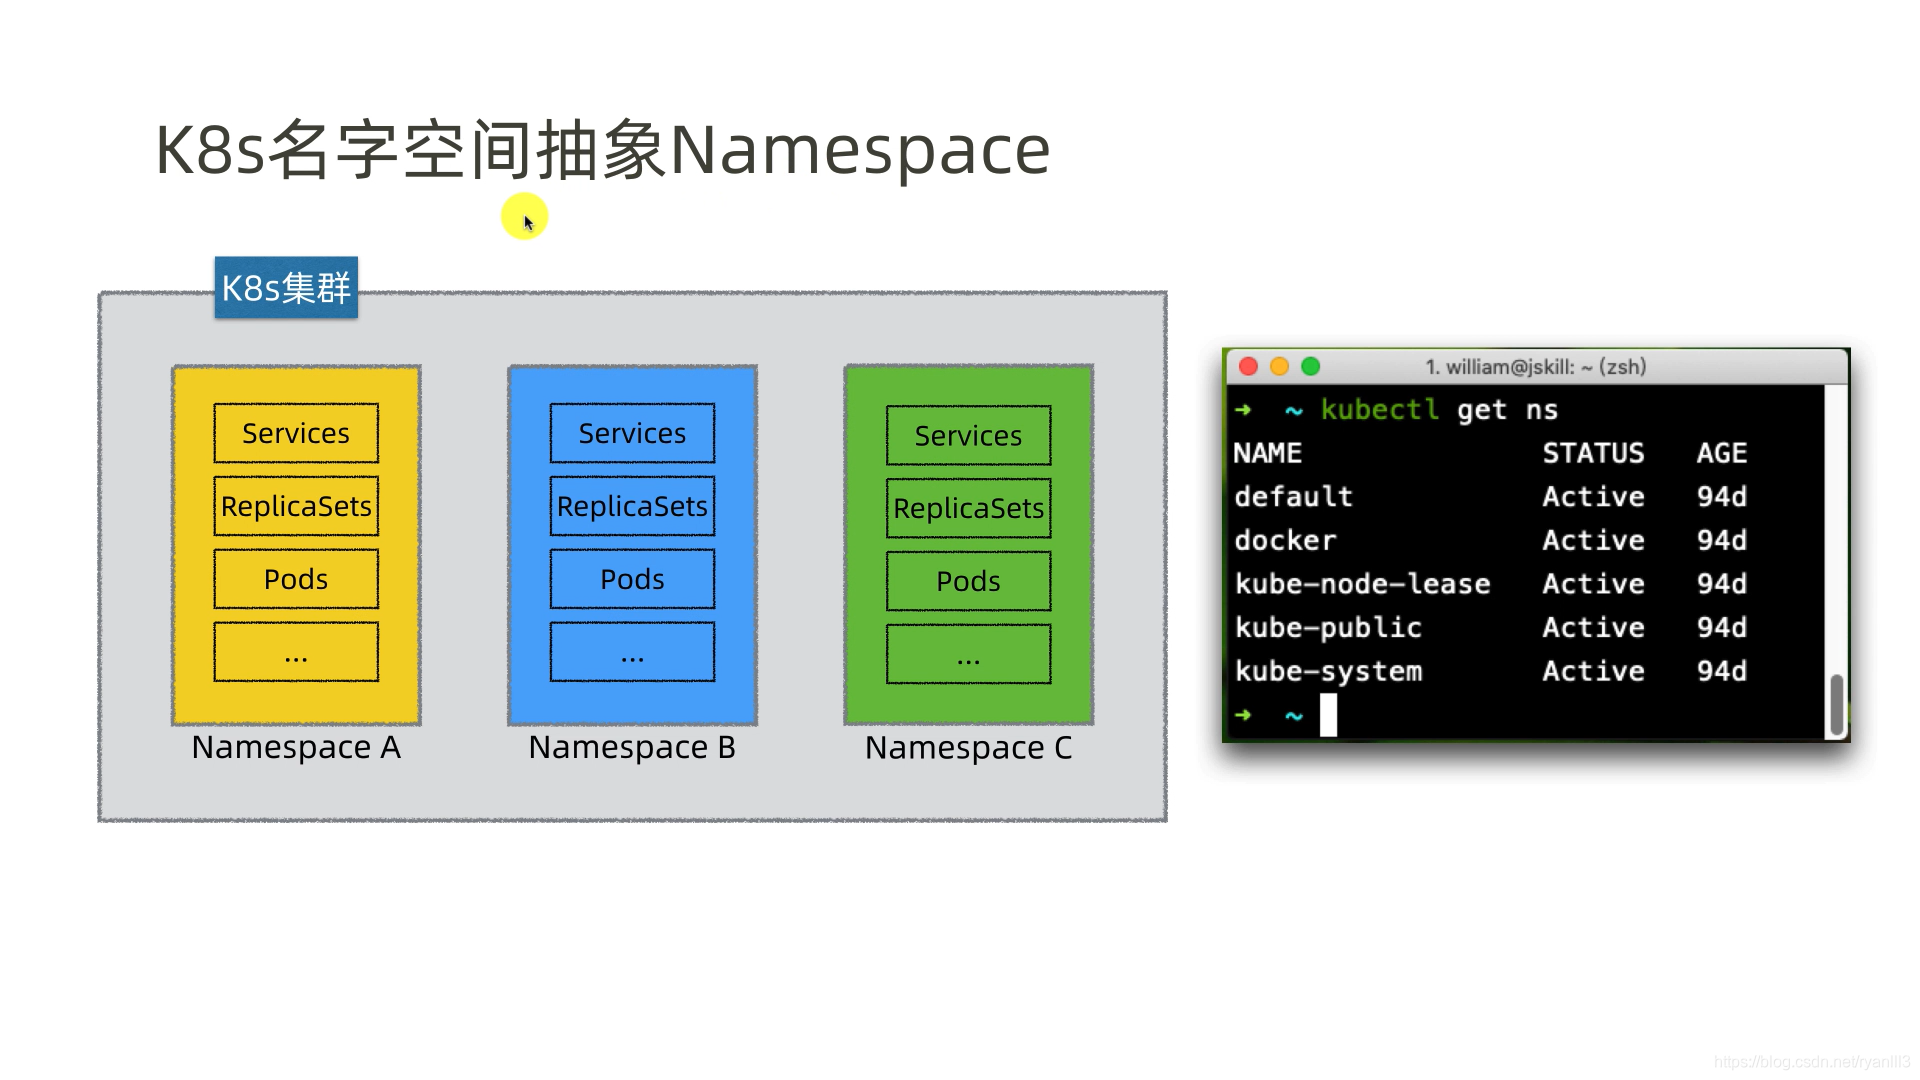Click the green arrow prompt on first terminal line

(1243, 410)
